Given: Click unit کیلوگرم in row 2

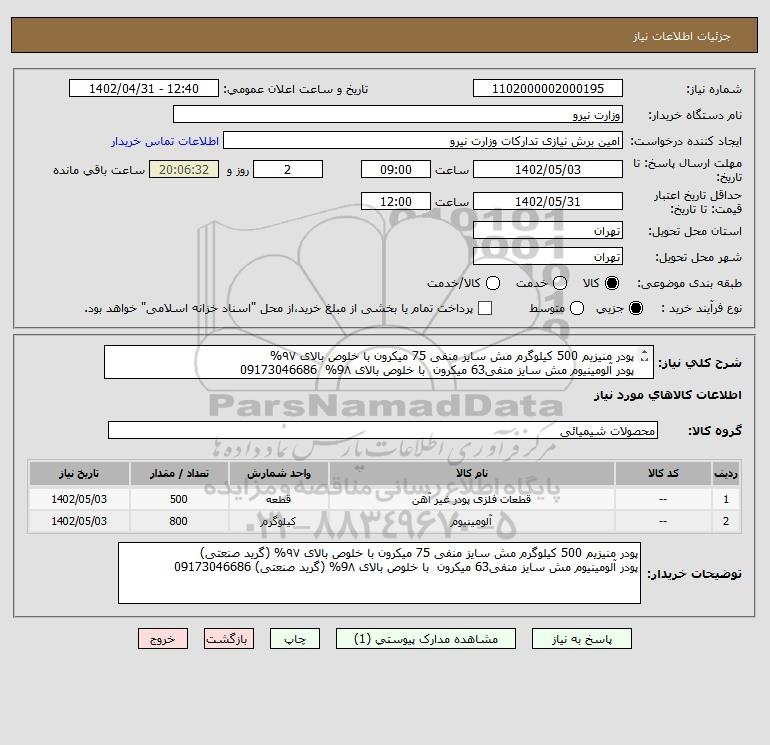Looking at the screenshot, I should point(278,522).
